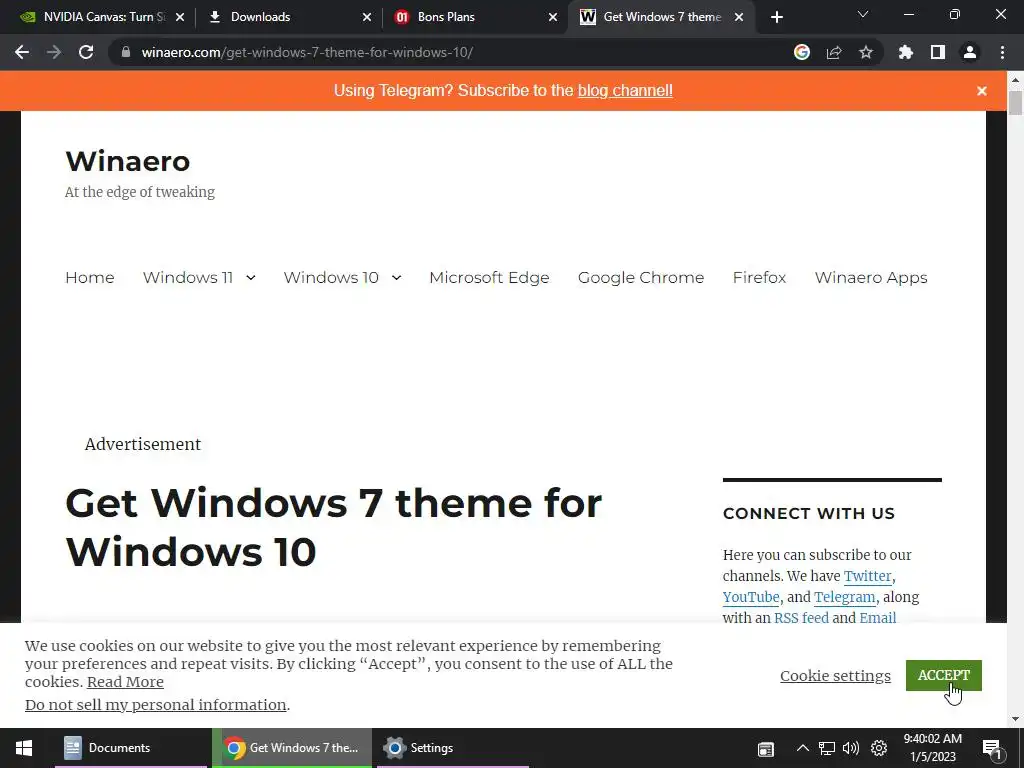Open network status tray icon
The height and width of the screenshot is (768, 1024).
coord(827,748)
